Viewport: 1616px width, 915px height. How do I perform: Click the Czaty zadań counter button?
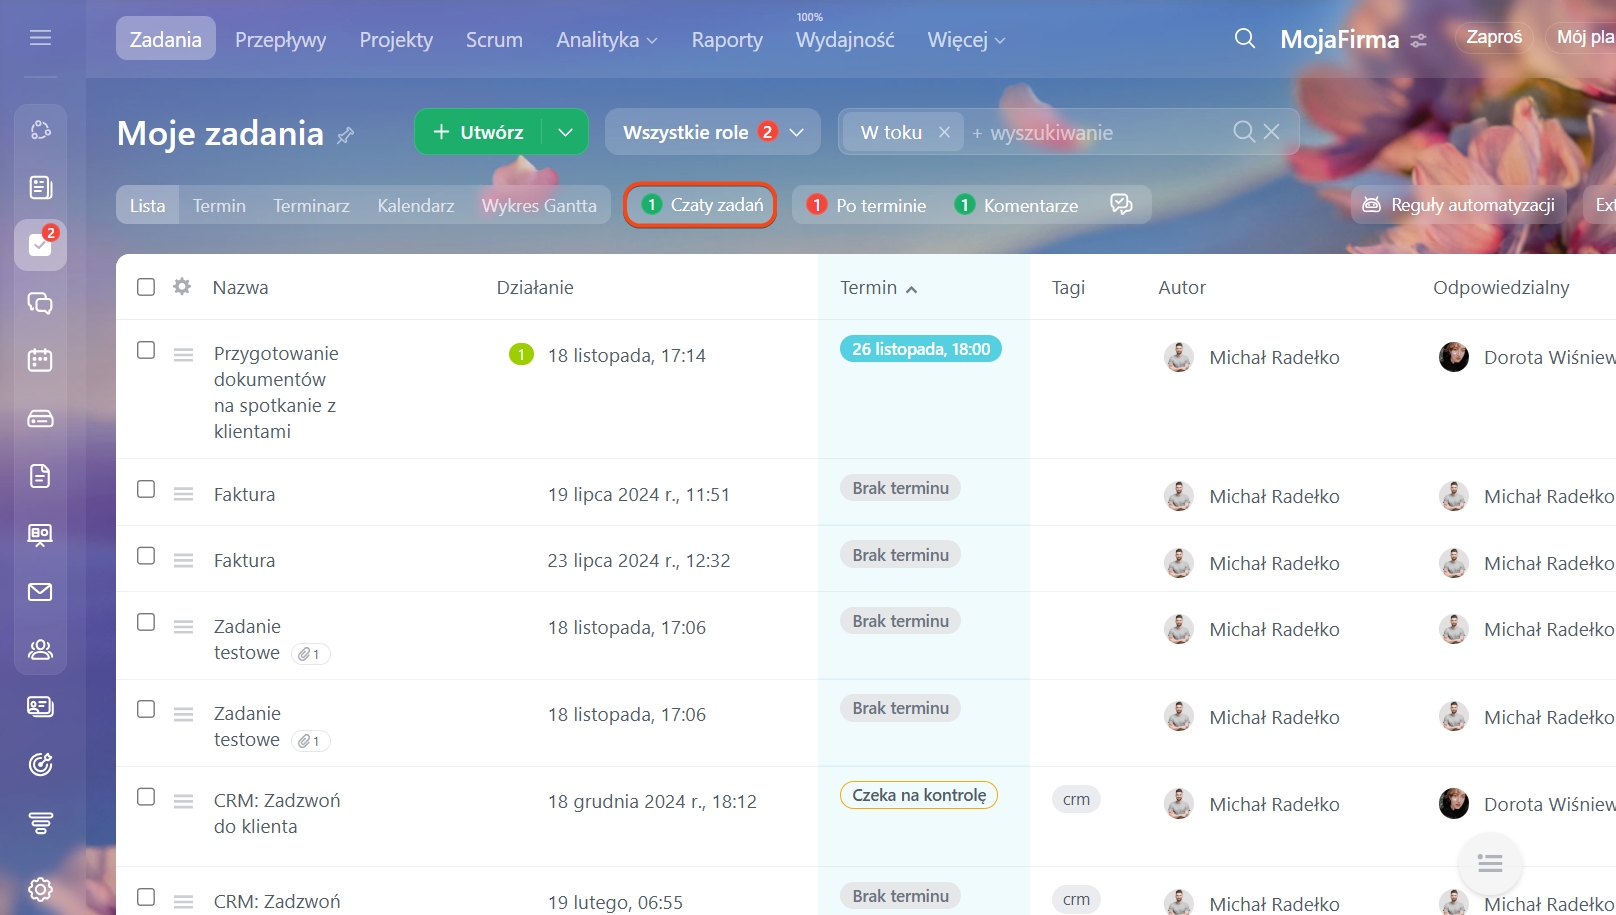click(x=701, y=205)
